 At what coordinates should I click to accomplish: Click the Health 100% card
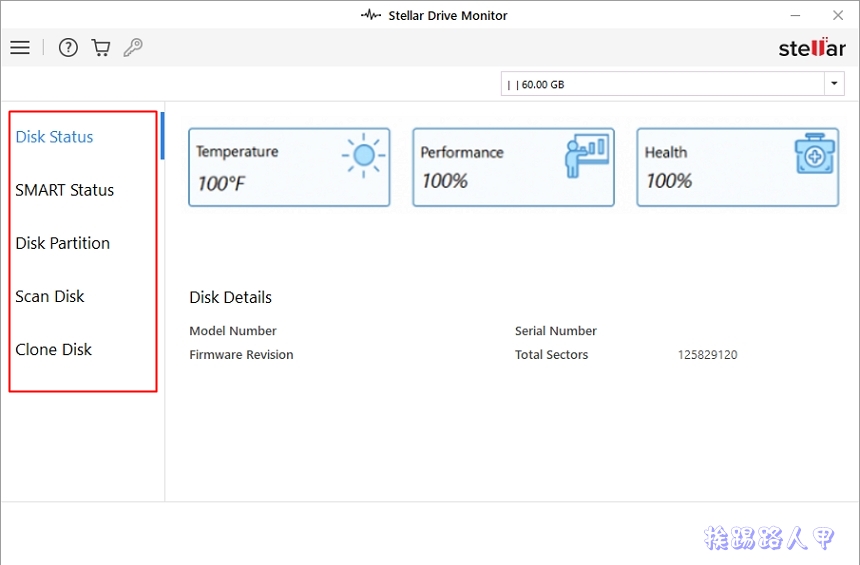click(738, 167)
